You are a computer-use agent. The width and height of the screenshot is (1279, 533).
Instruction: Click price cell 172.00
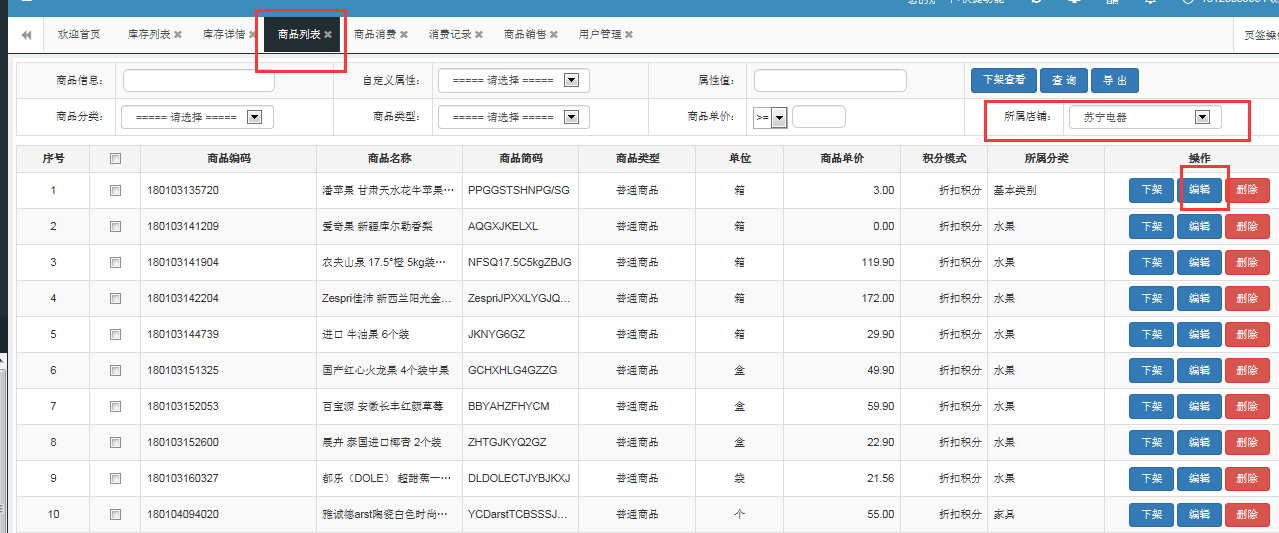(878, 298)
